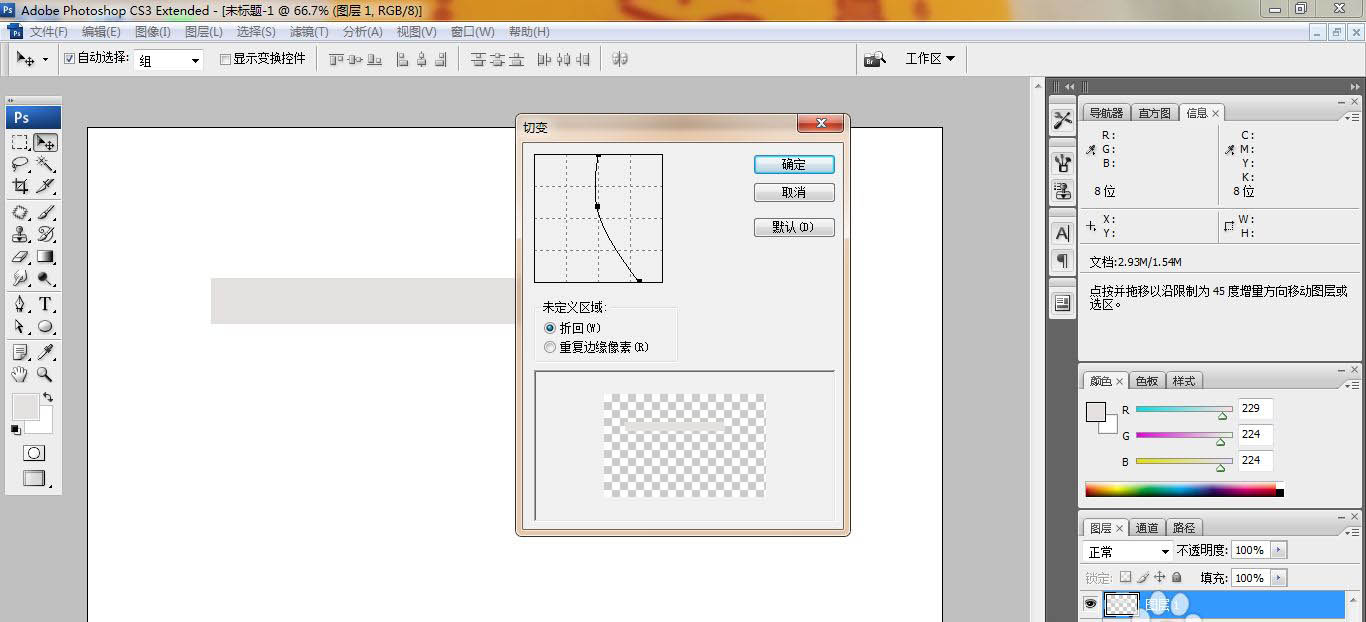Image resolution: width=1366 pixels, height=622 pixels.
Task: Open the Character panel icon
Action: coord(1062,233)
